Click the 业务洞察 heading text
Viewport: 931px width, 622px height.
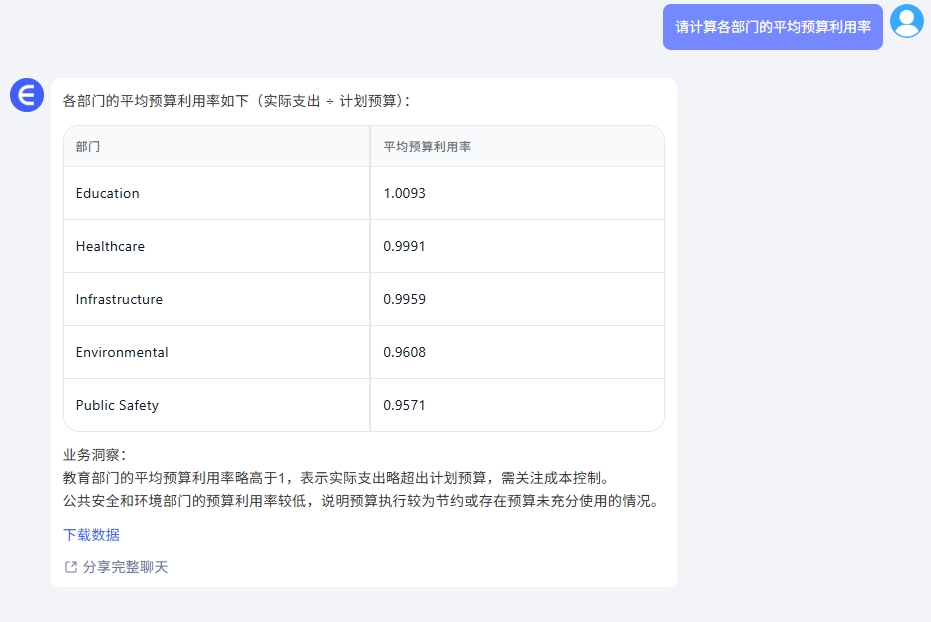[94, 455]
